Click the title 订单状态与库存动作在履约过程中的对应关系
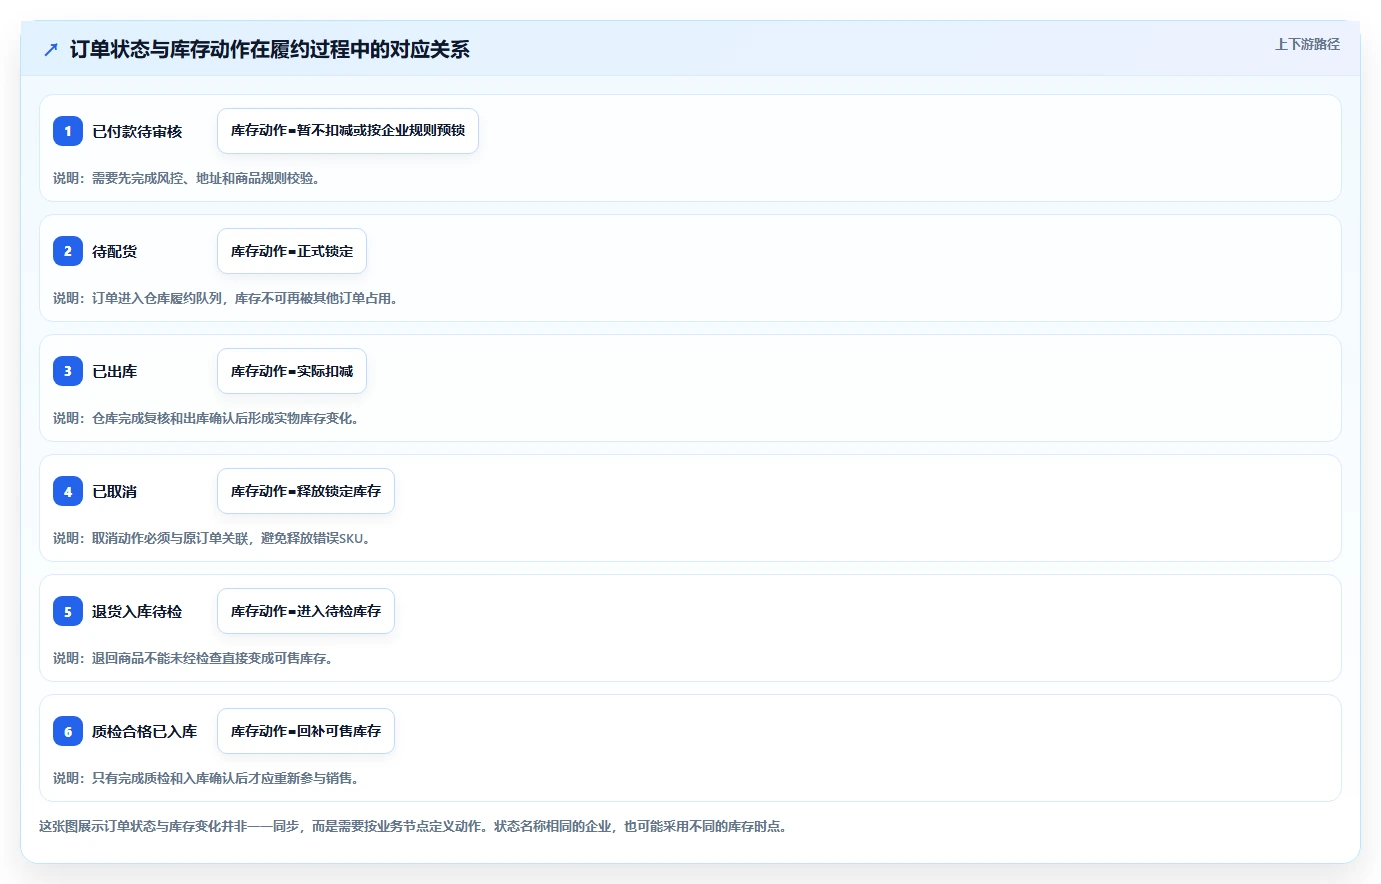Viewport: 1381px width, 884px height. 269,49
